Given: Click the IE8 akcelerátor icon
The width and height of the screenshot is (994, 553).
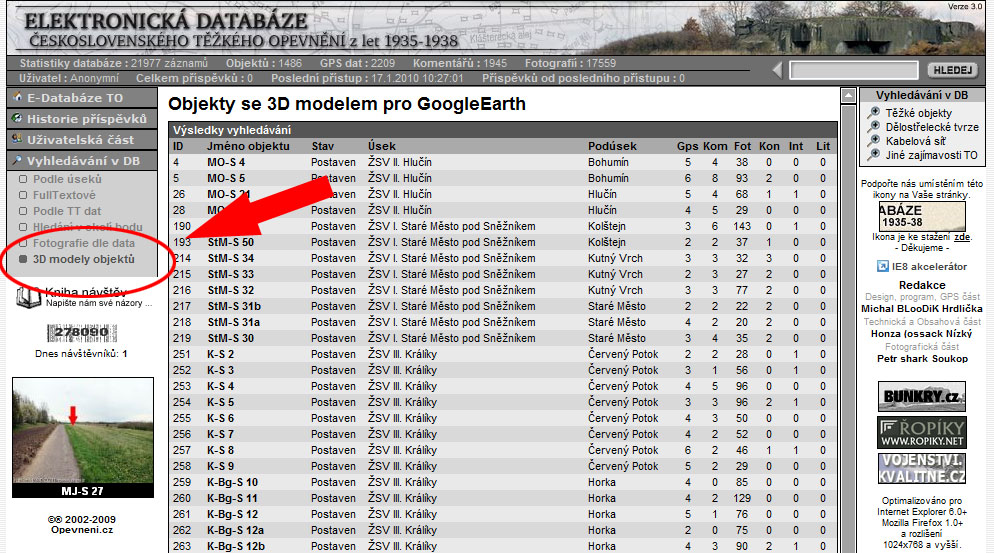Looking at the screenshot, I should point(883,266).
